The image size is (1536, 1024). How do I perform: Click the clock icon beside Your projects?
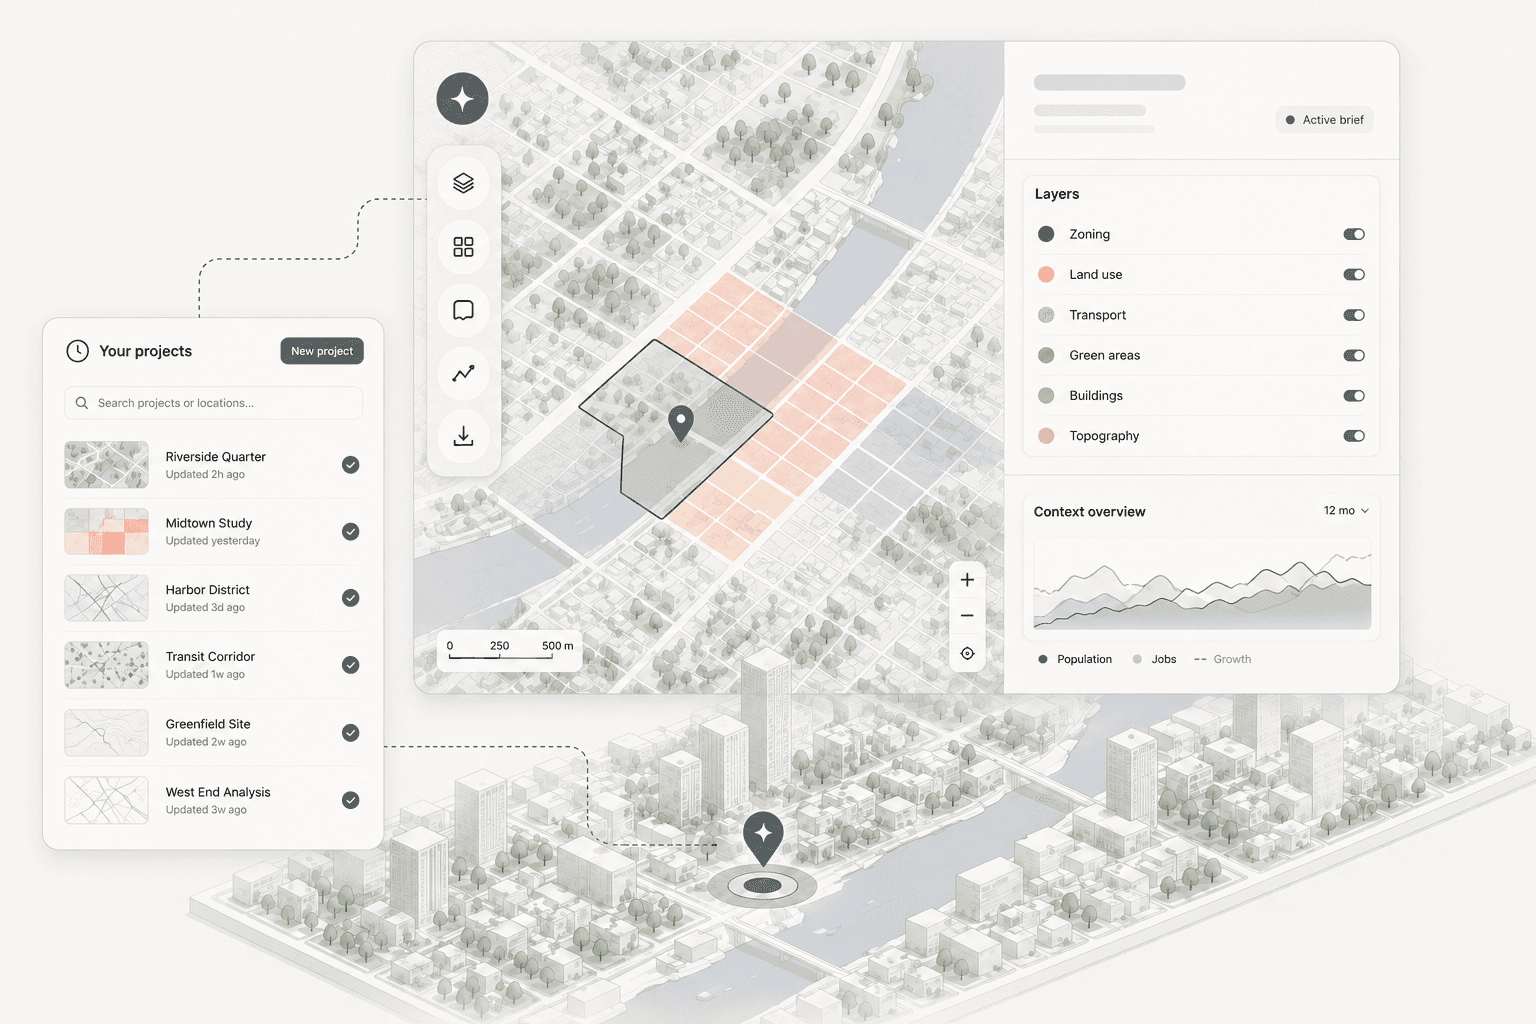[77, 351]
